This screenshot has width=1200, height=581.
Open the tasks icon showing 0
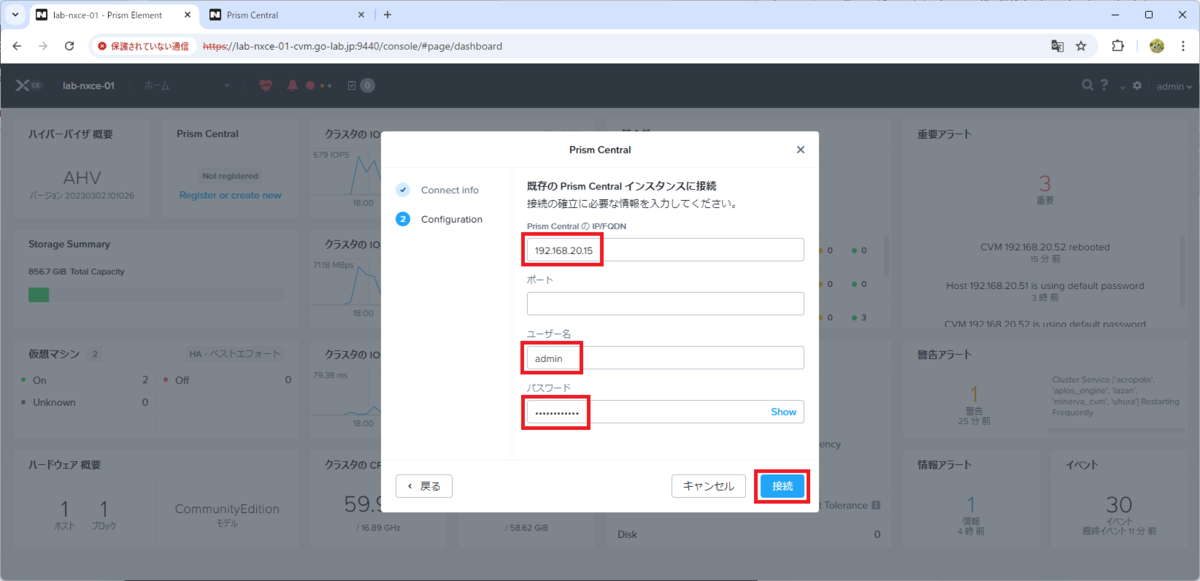click(x=360, y=86)
